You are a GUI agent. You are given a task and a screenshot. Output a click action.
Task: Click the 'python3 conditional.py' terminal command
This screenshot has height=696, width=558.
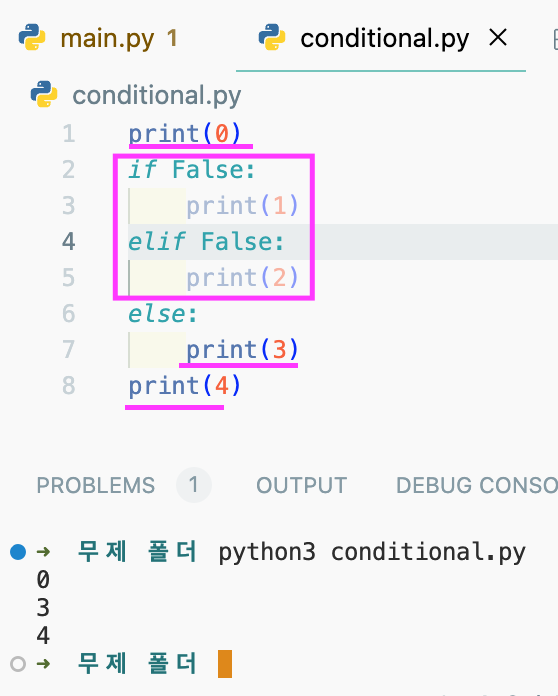tap(372, 553)
